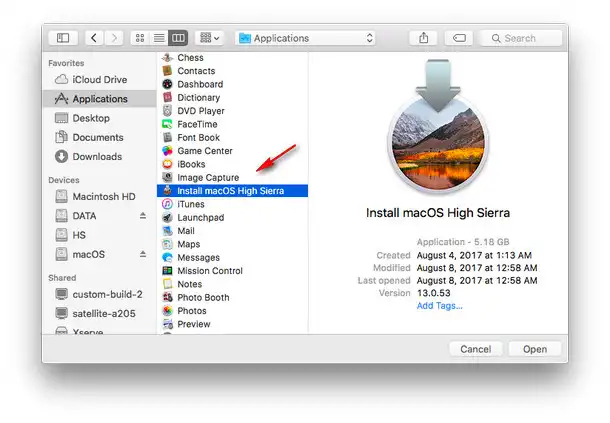Toggle the sidebar visibility button
The width and height of the screenshot is (610, 423).
[63, 38]
